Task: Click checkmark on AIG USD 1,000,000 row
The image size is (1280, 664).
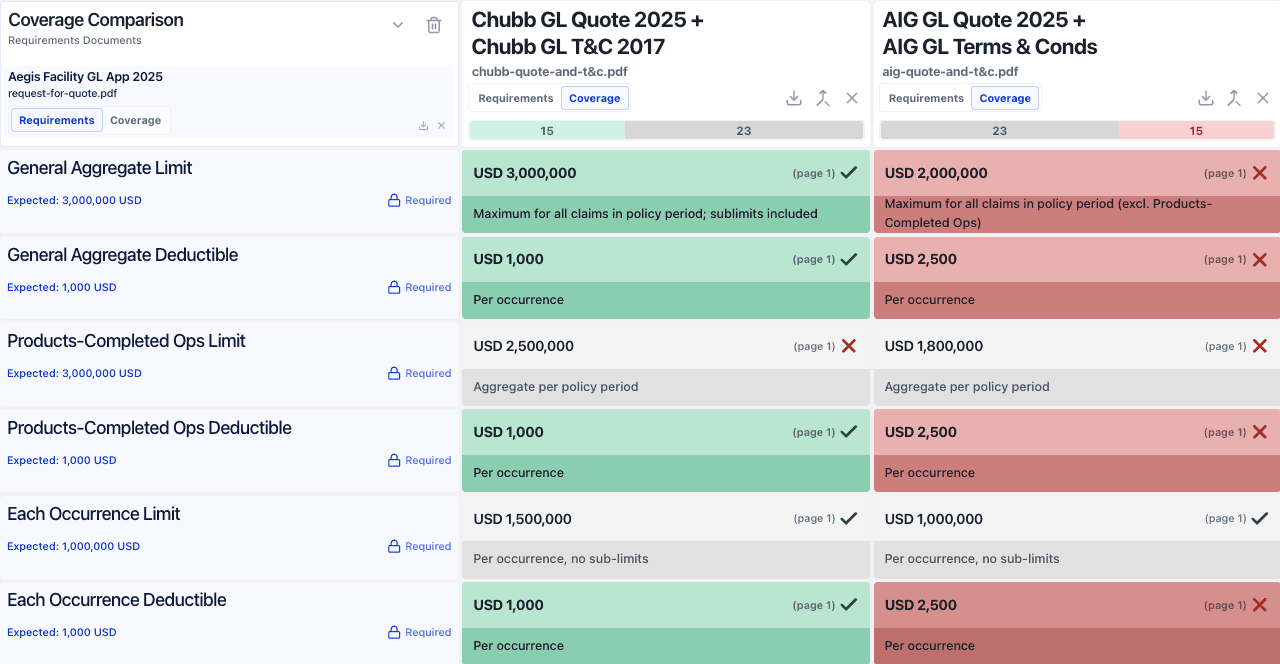Action: (1260, 518)
